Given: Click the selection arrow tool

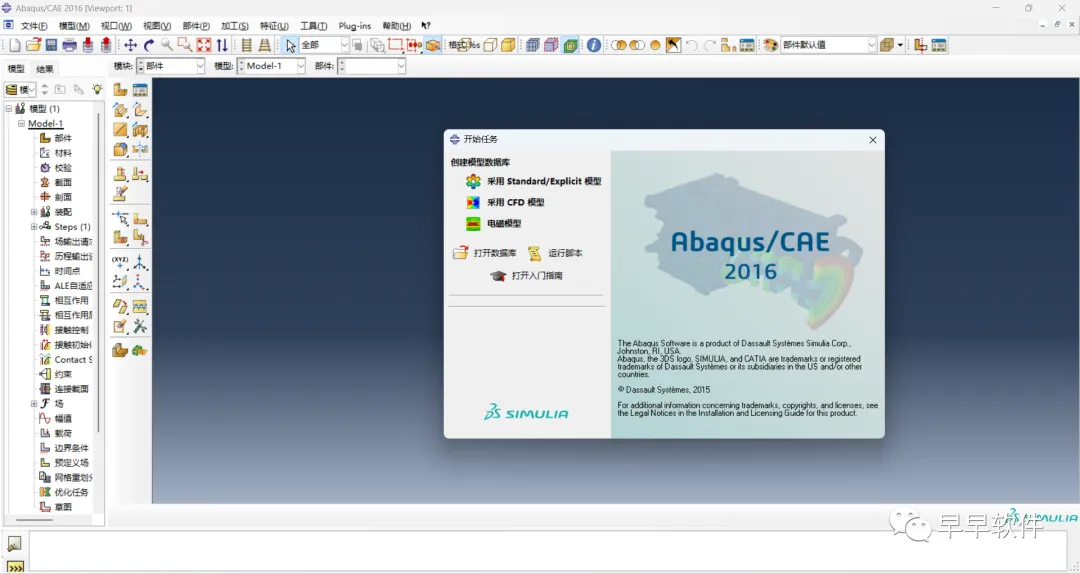Looking at the screenshot, I should (291, 45).
